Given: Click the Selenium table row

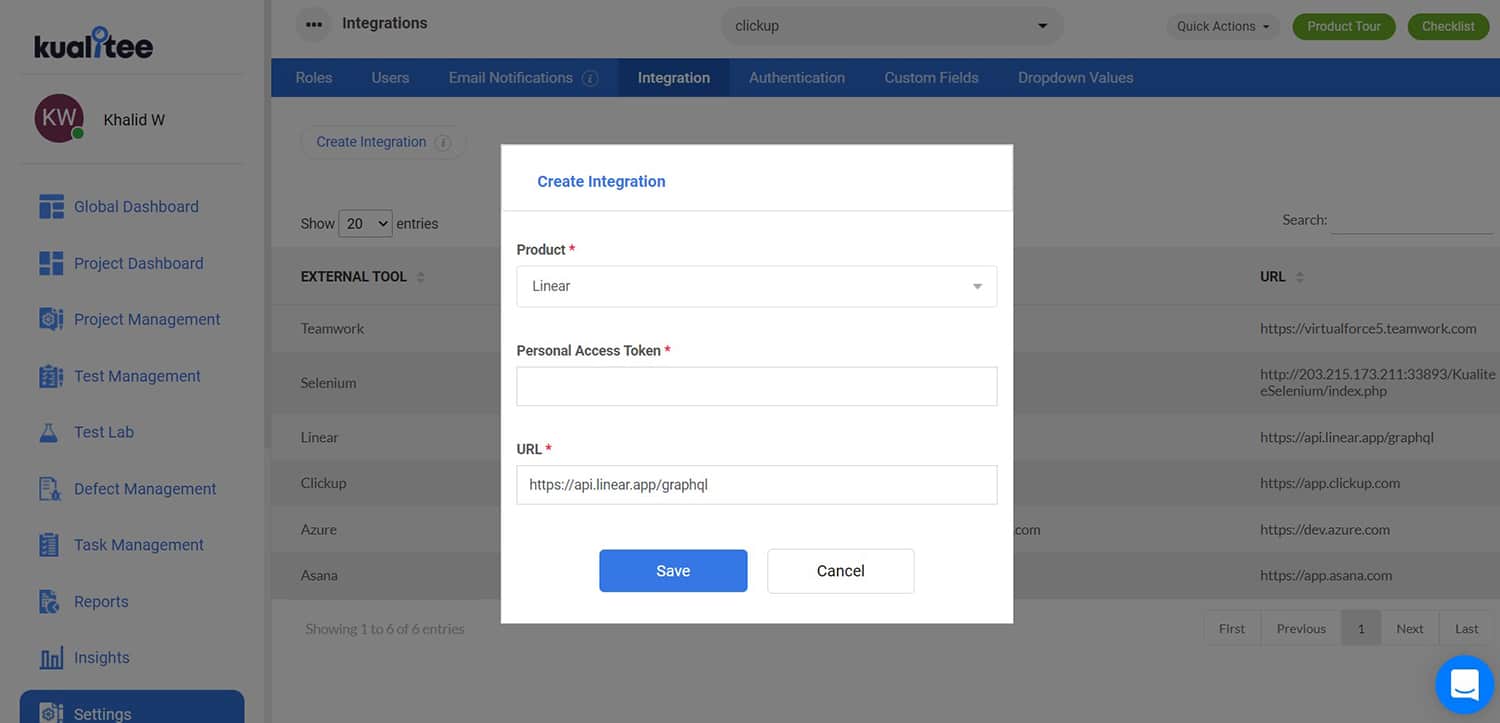Looking at the screenshot, I should (885, 383).
